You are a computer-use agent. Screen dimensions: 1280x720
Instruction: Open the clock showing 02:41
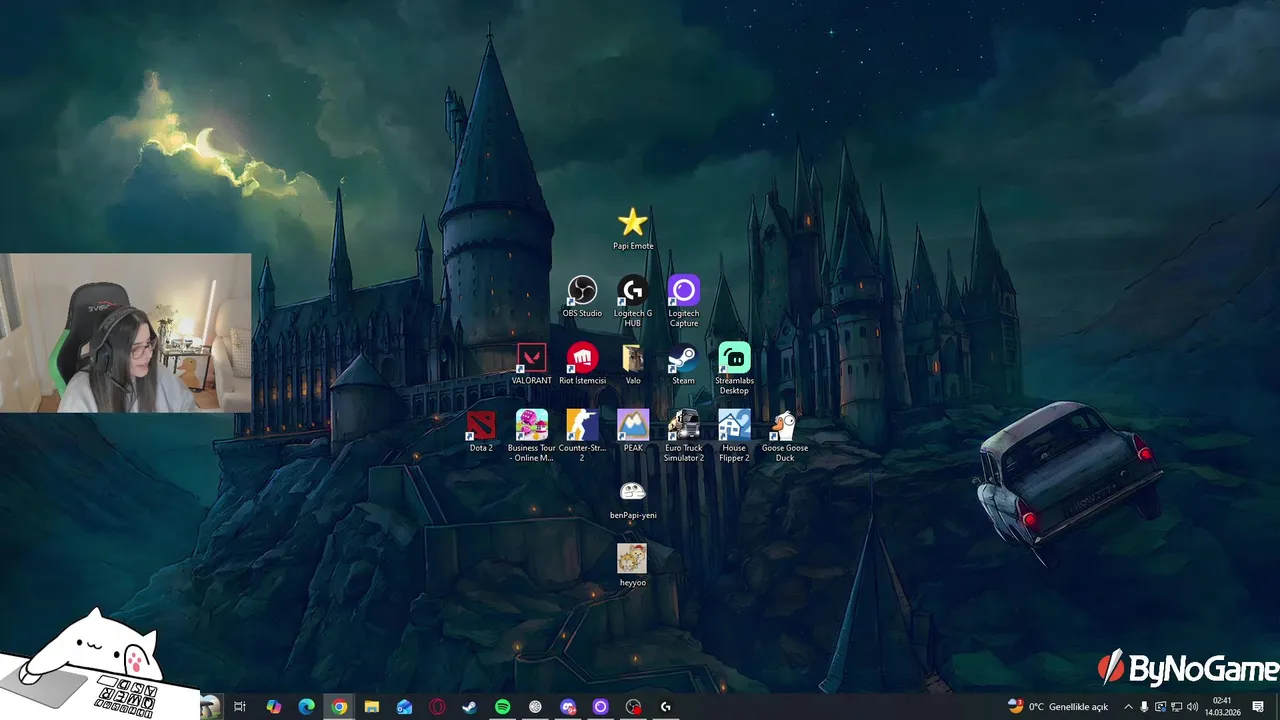(x=1222, y=706)
